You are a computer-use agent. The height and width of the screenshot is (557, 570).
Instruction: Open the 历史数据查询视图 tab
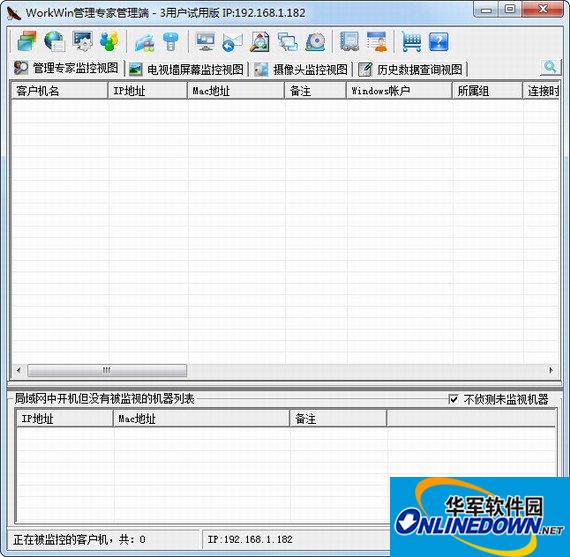click(x=410, y=69)
